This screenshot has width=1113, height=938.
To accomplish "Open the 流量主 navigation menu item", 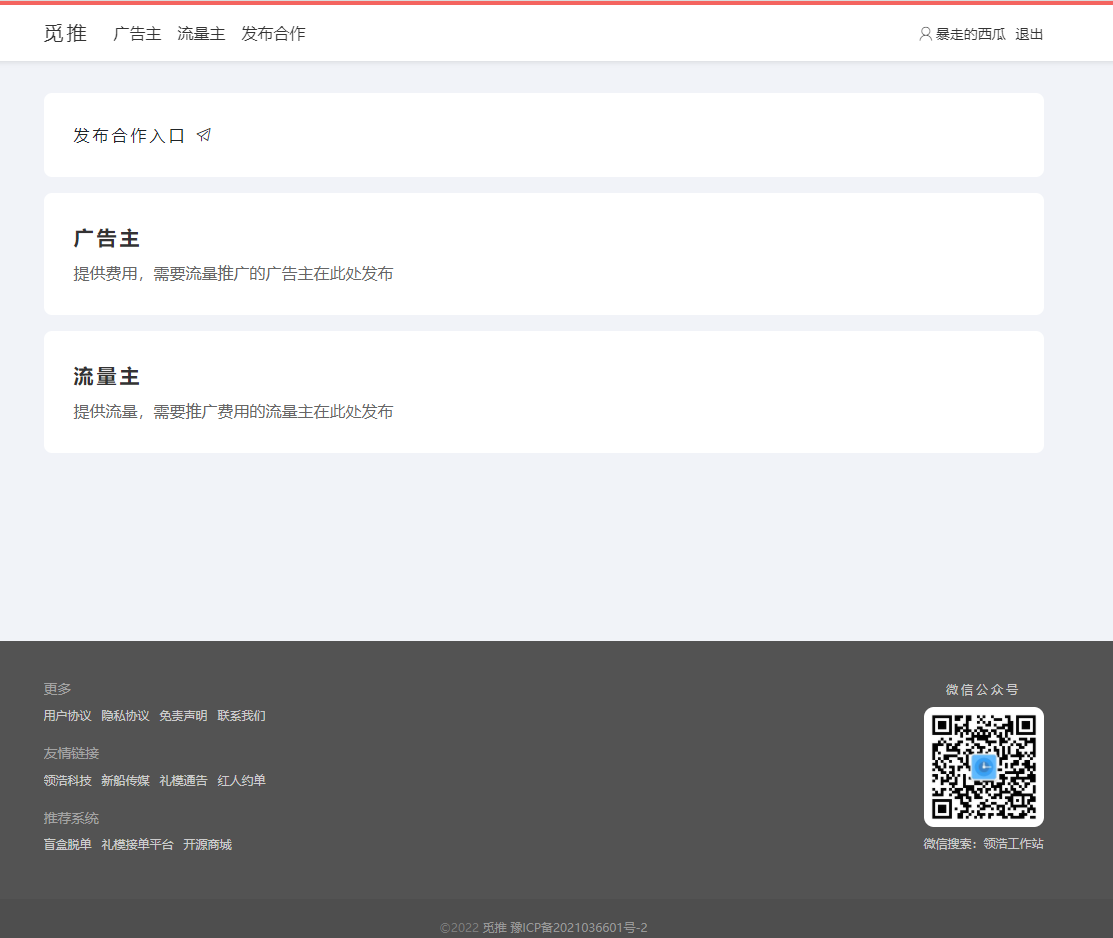I will pos(201,34).
